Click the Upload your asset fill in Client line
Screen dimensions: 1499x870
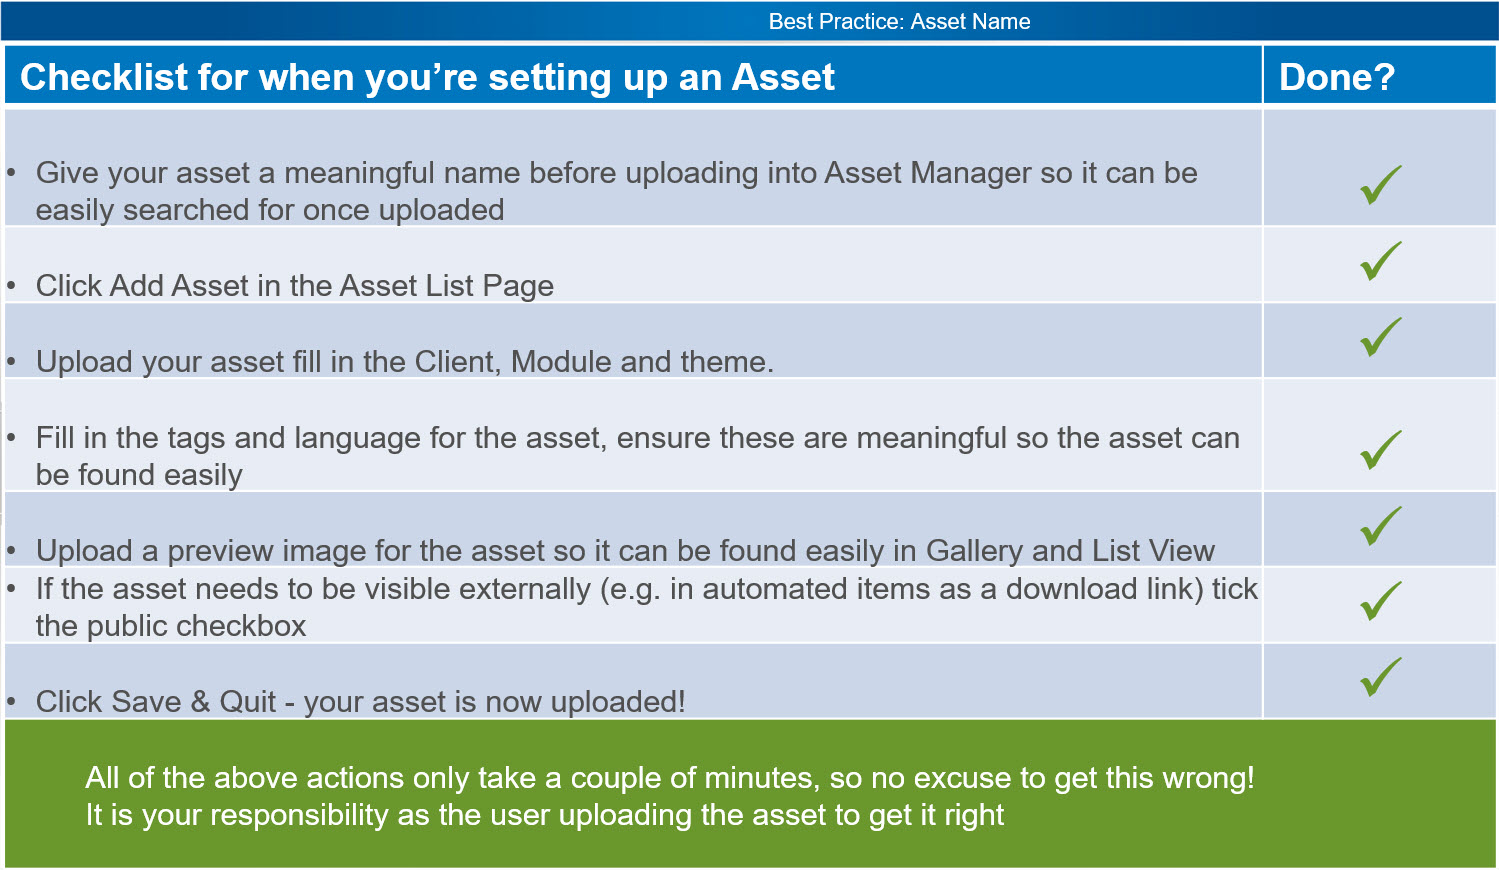click(x=404, y=361)
